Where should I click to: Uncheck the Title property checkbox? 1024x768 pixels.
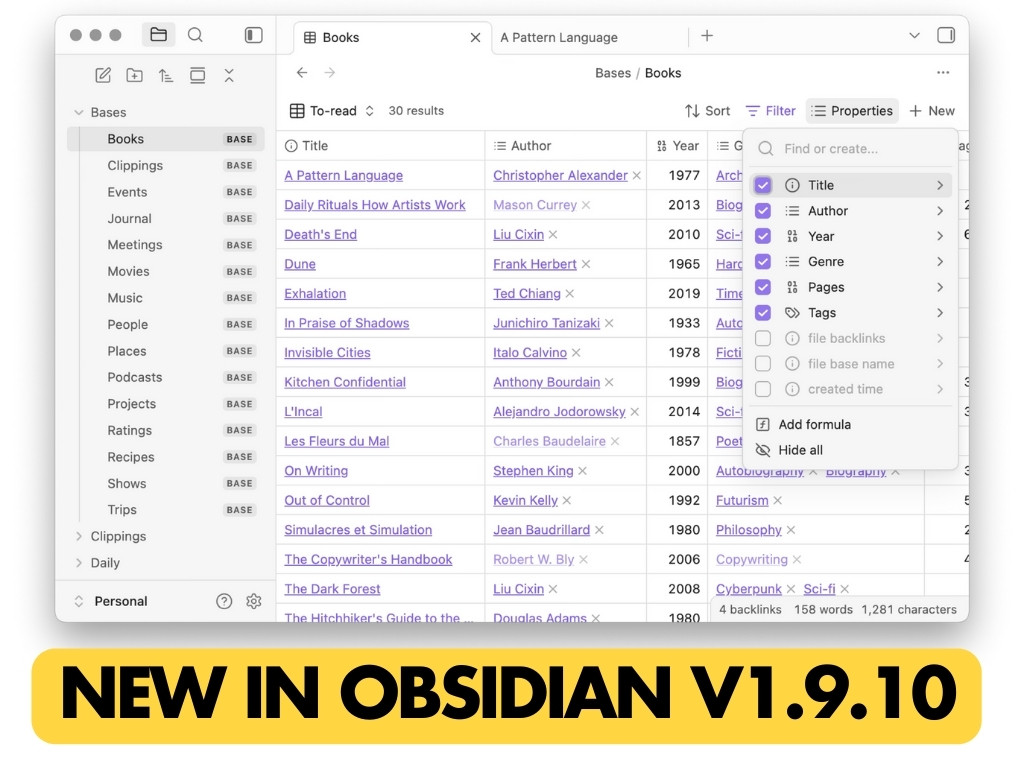[x=763, y=185]
